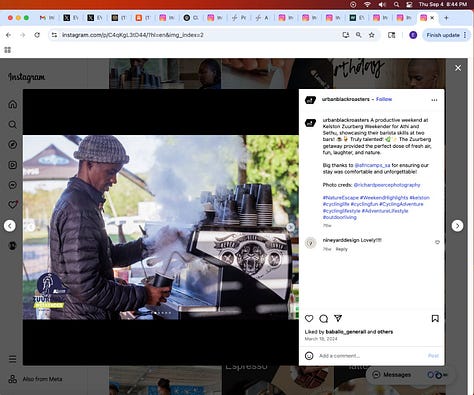Show the next photo in carousel
This screenshot has height=395, width=474.
coord(290,227)
